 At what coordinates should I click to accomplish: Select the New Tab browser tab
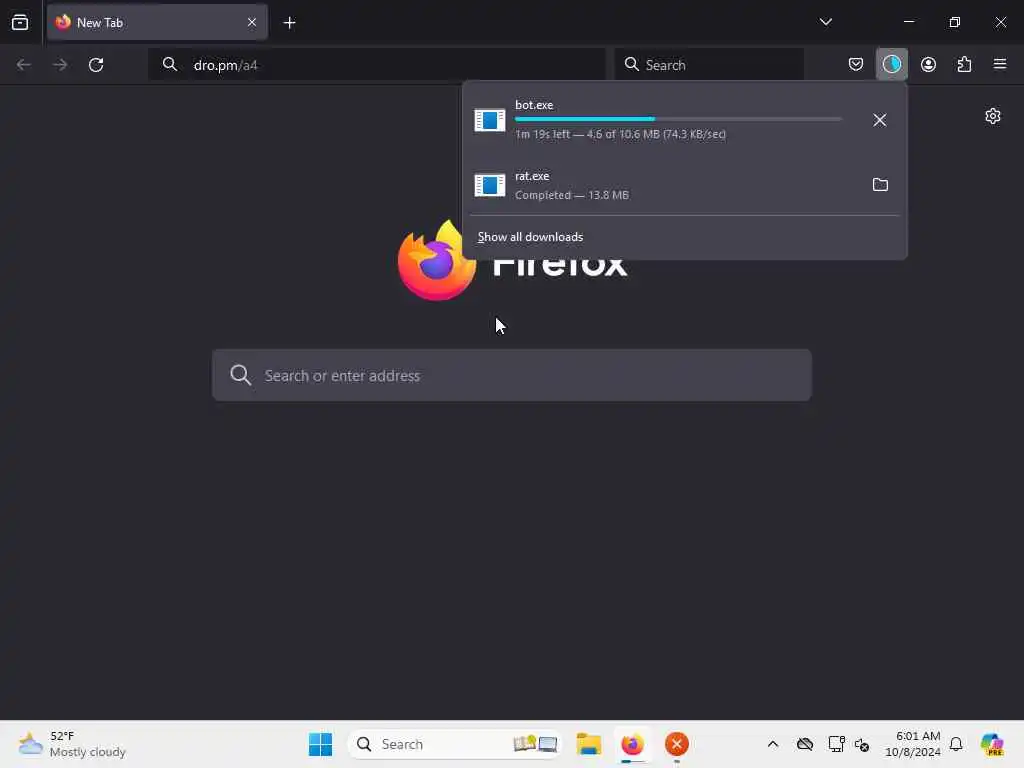(157, 22)
